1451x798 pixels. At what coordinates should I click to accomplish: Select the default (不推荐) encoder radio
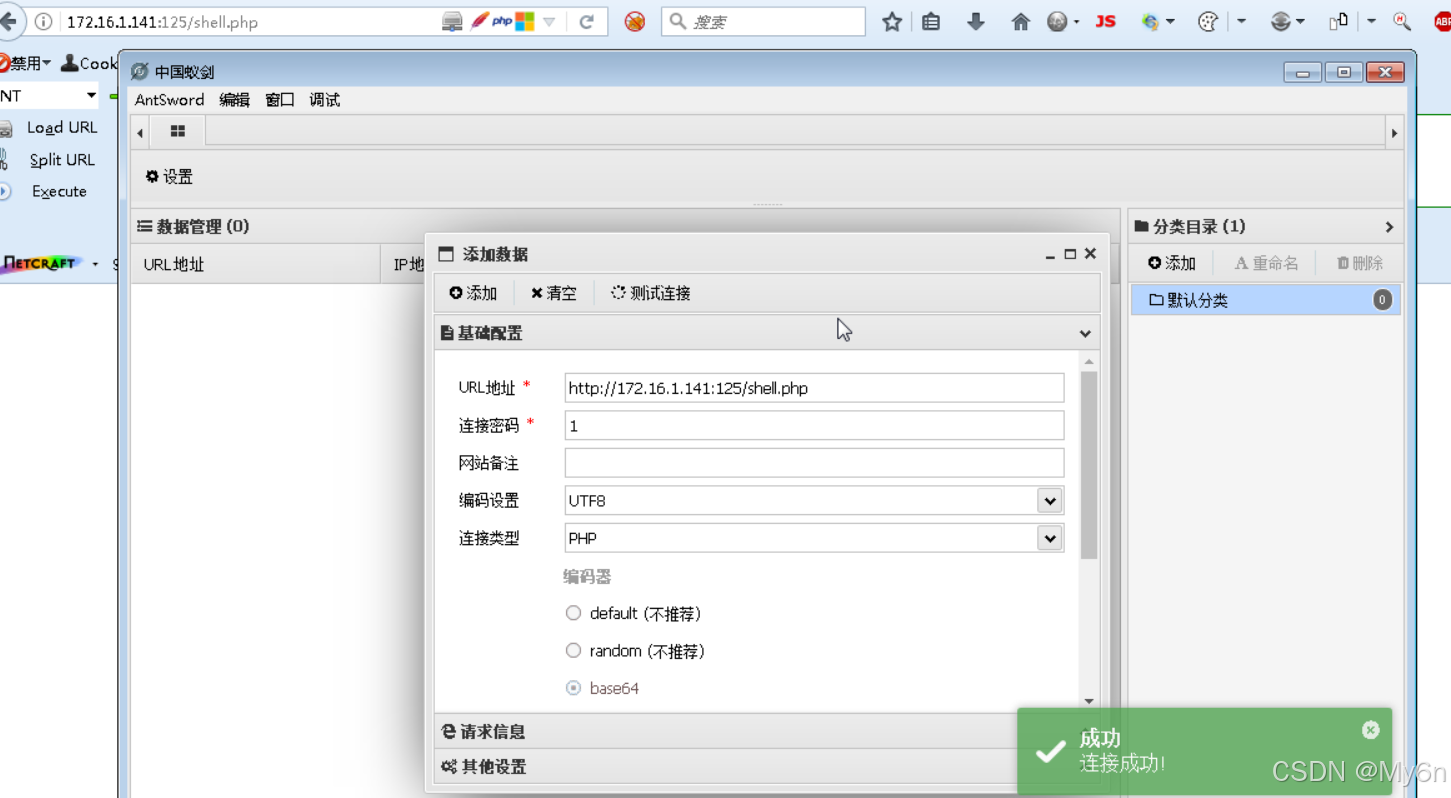(x=573, y=613)
